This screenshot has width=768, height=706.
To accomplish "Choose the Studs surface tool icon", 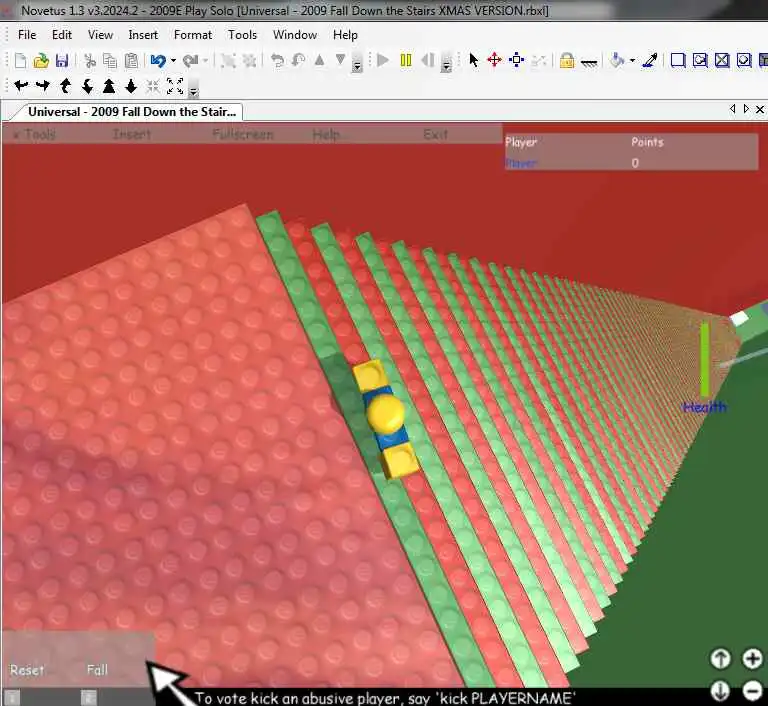I will pyautogui.click(x=744, y=60).
